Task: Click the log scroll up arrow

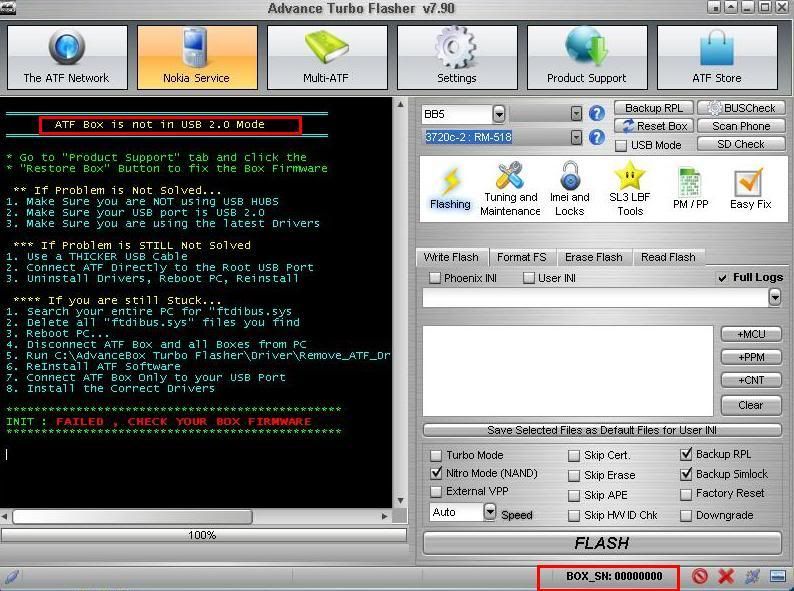Action: pyautogui.click(x=400, y=104)
